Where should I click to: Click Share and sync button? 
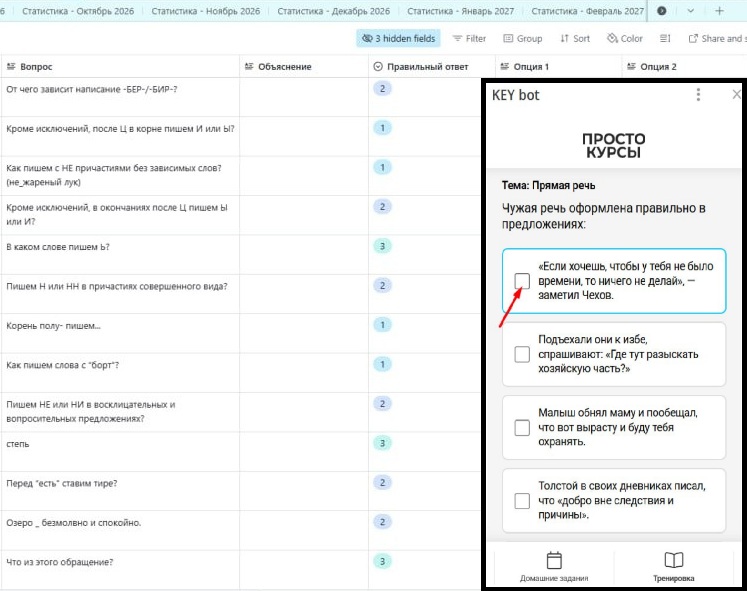click(717, 39)
